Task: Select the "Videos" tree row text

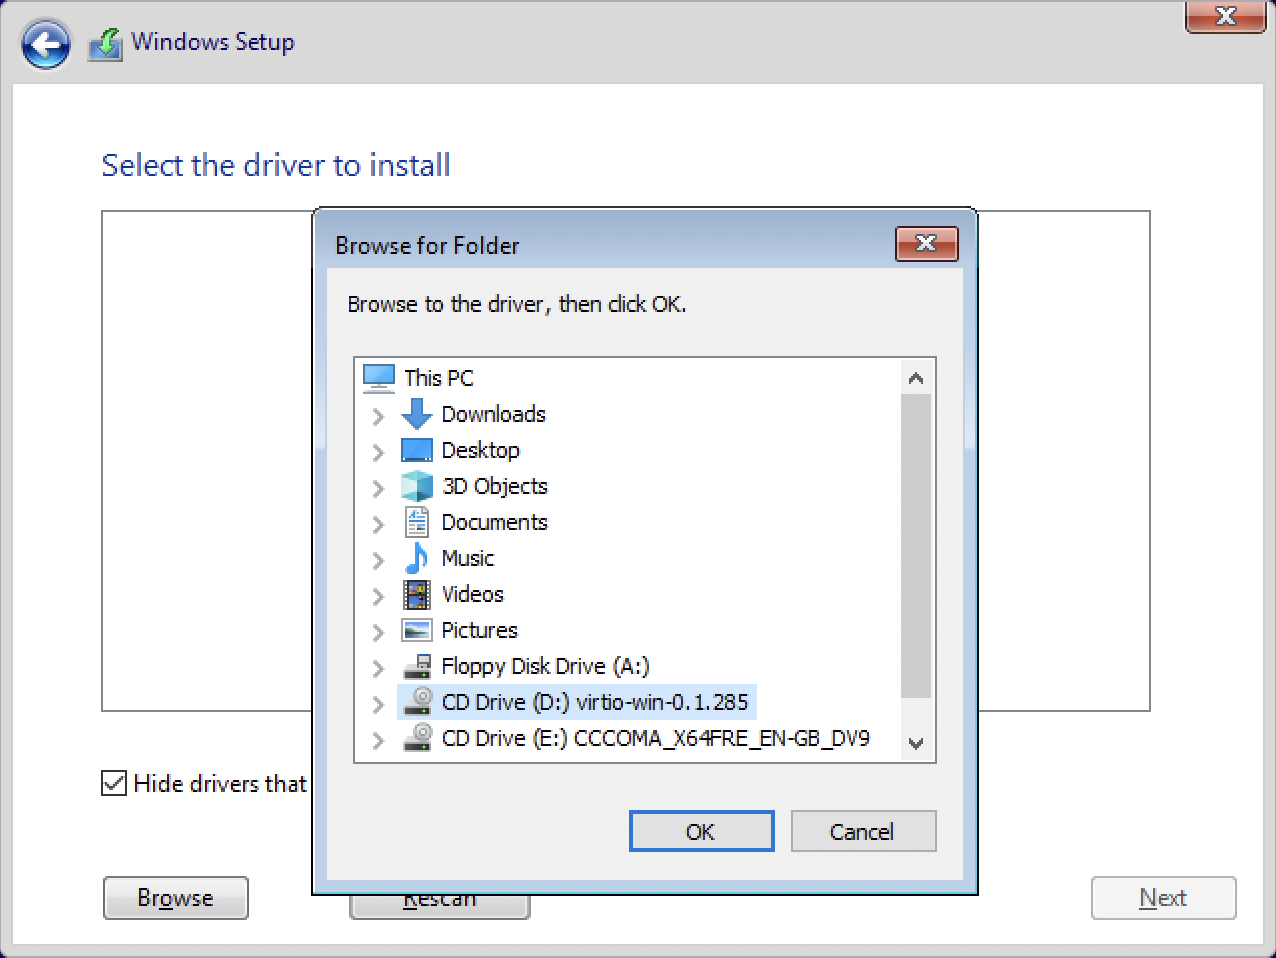Action: (473, 594)
